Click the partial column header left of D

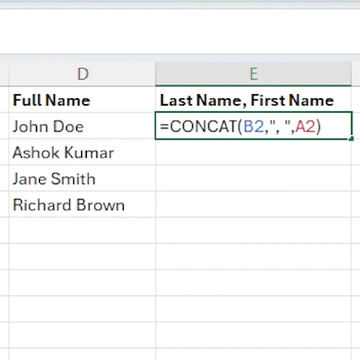4,74
